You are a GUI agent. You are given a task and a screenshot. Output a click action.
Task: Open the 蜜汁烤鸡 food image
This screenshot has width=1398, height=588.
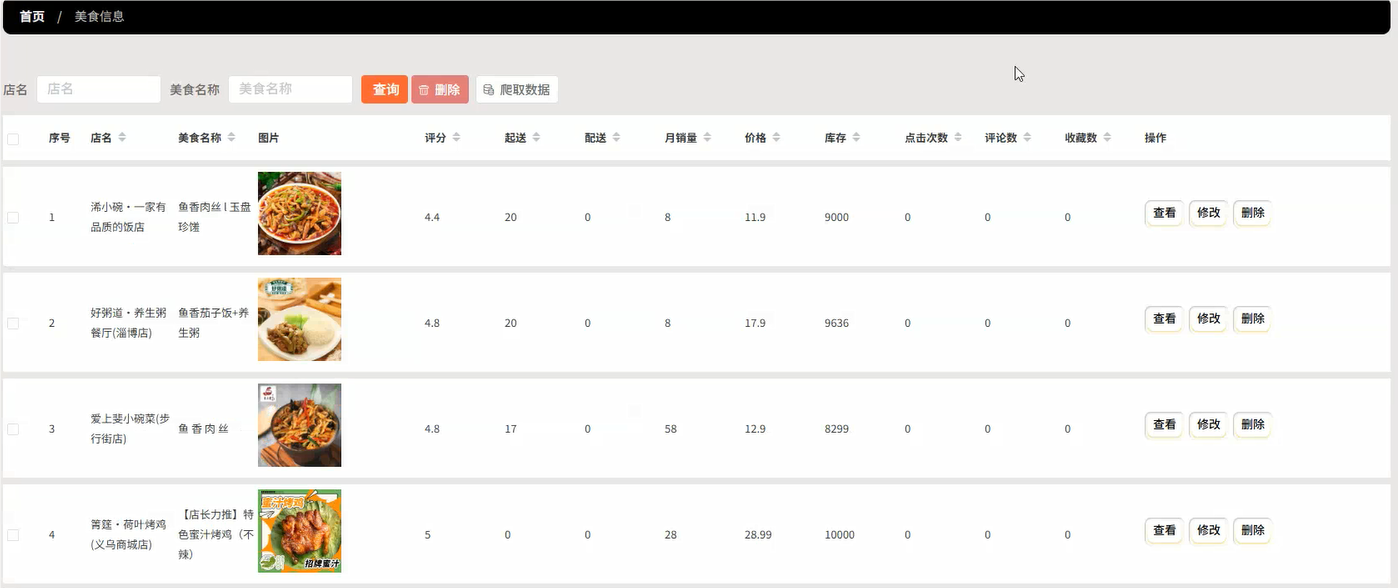tap(299, 531)
